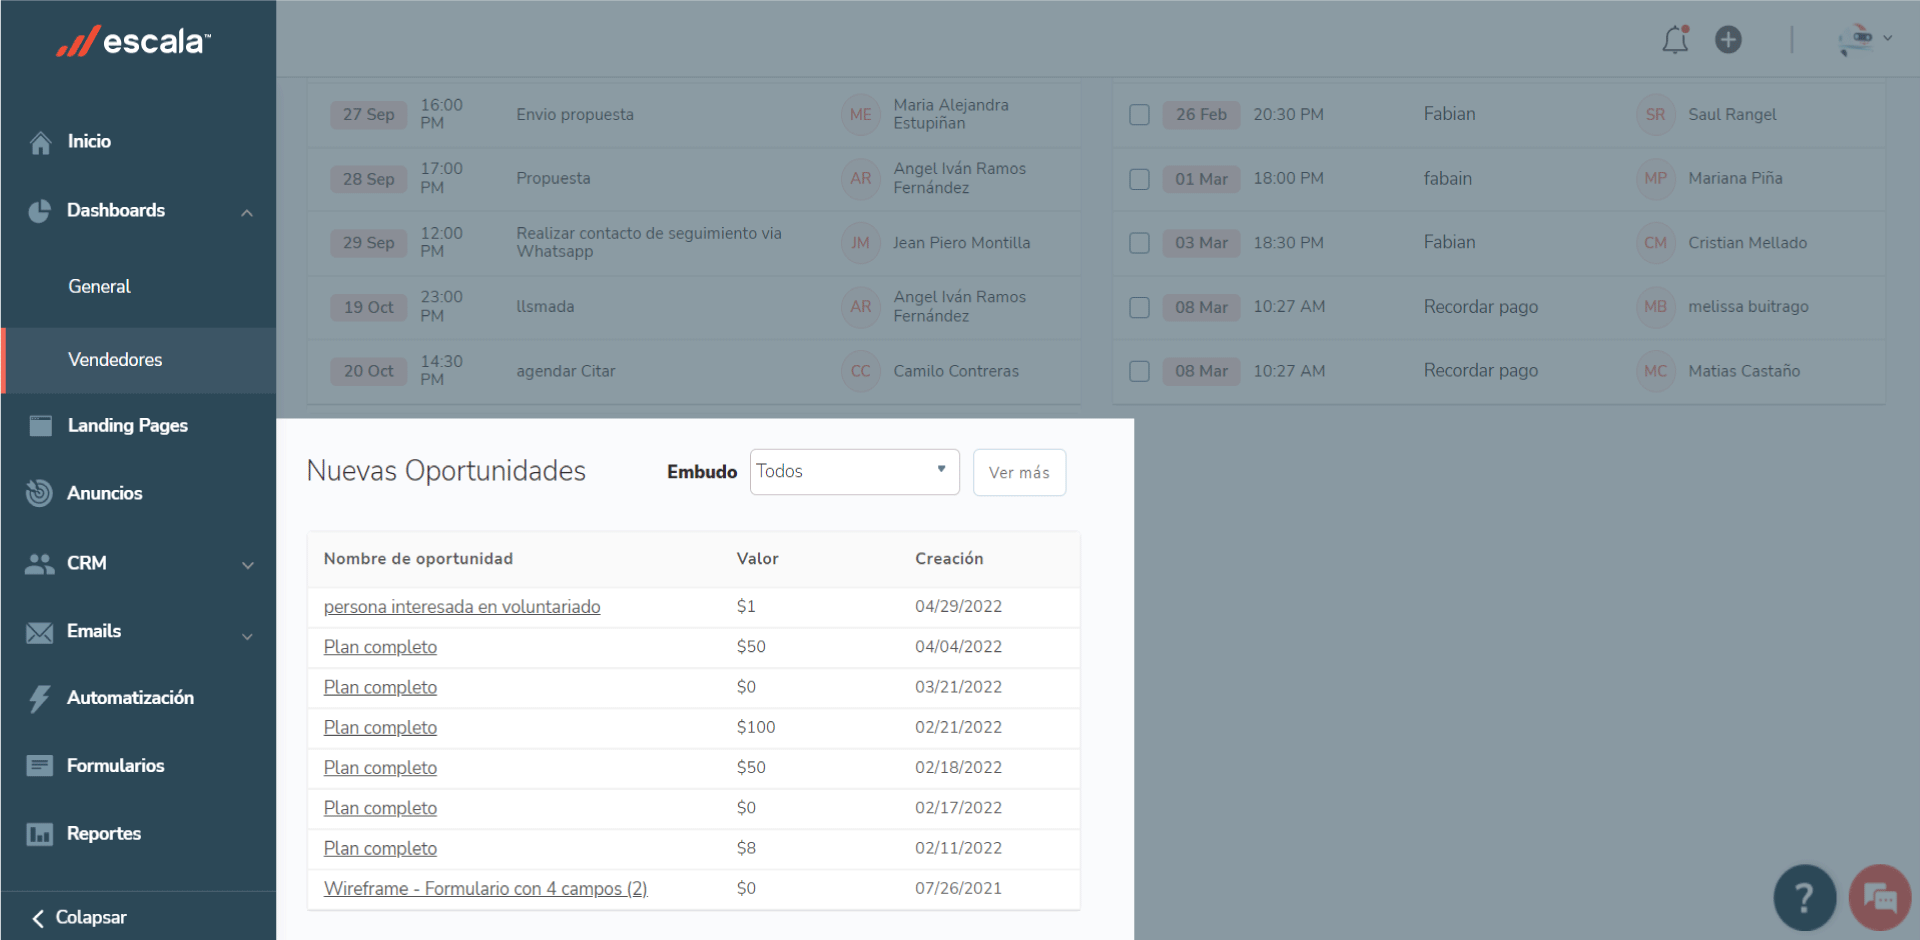Go to General dashboard
The image size is (1920, 940).
[100, 287]
